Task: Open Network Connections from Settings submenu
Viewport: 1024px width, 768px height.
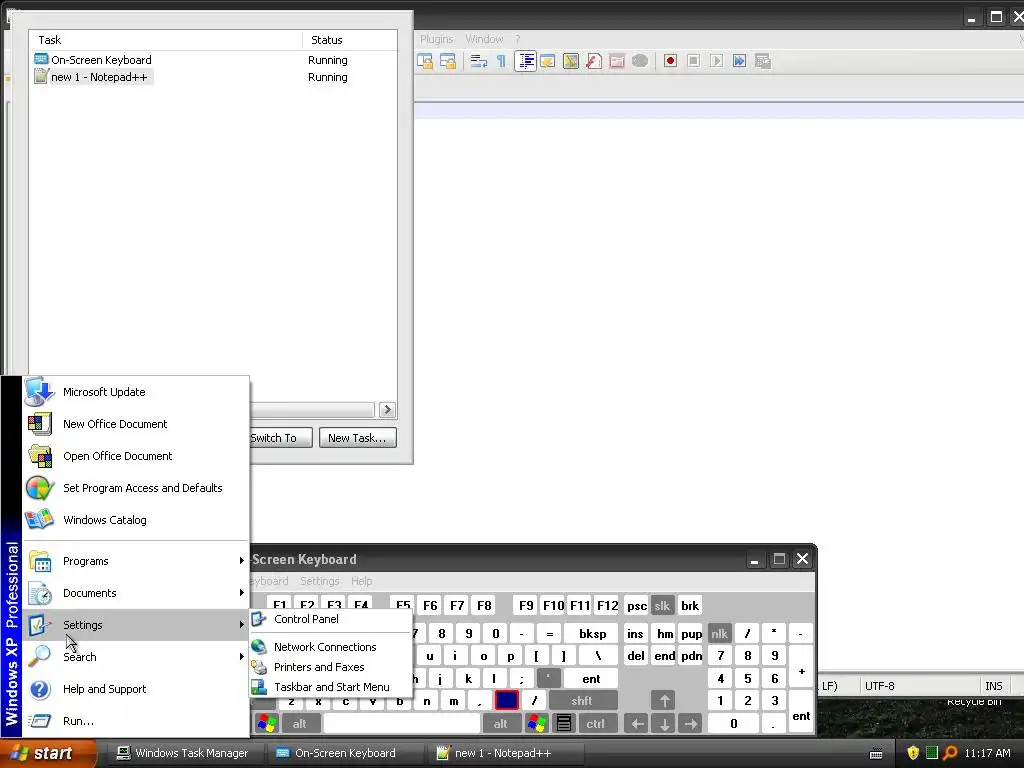Action: pyautogui.click(x=331, y=647)
